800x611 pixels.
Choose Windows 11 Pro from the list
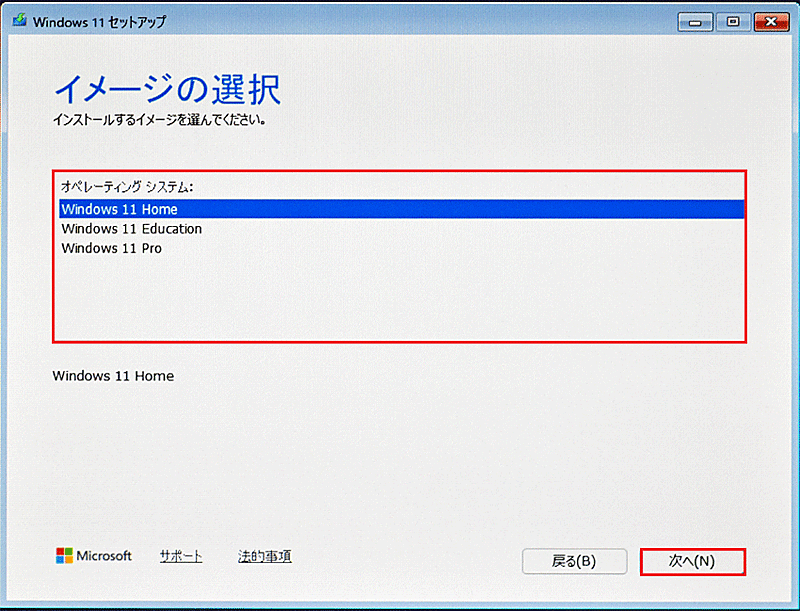402,248
